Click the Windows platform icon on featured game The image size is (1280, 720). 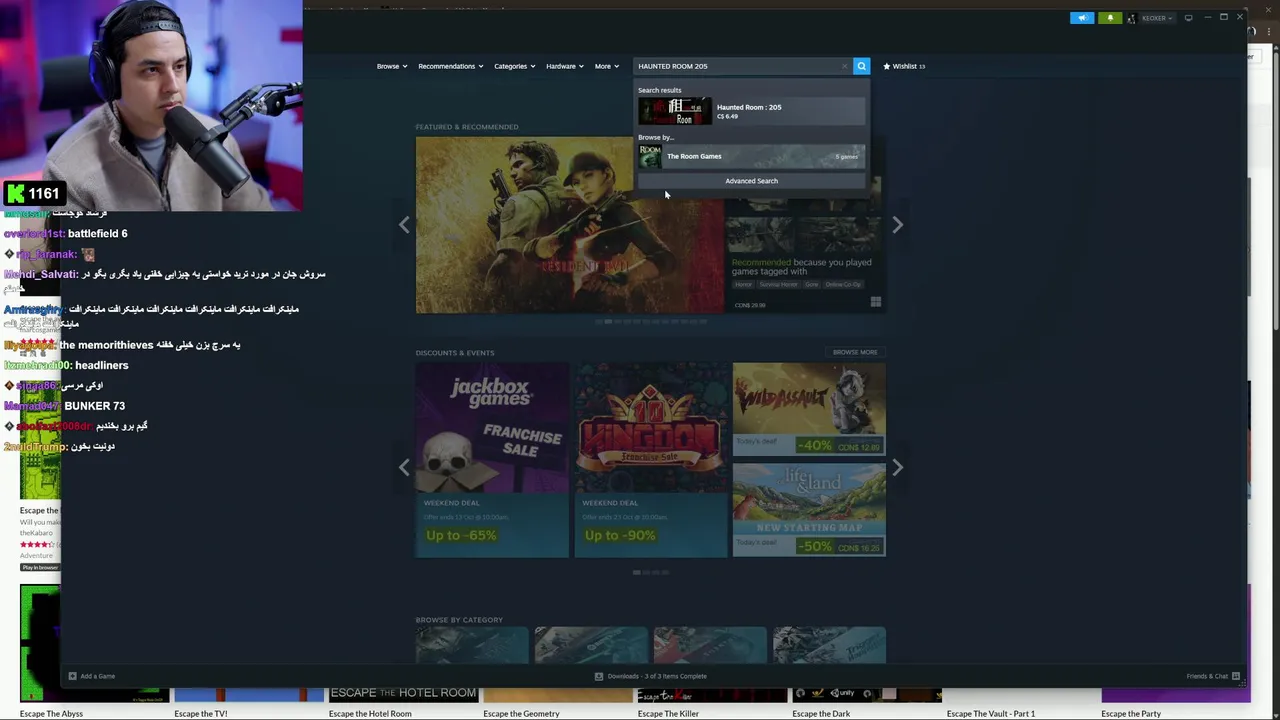(x=876, y=302)
